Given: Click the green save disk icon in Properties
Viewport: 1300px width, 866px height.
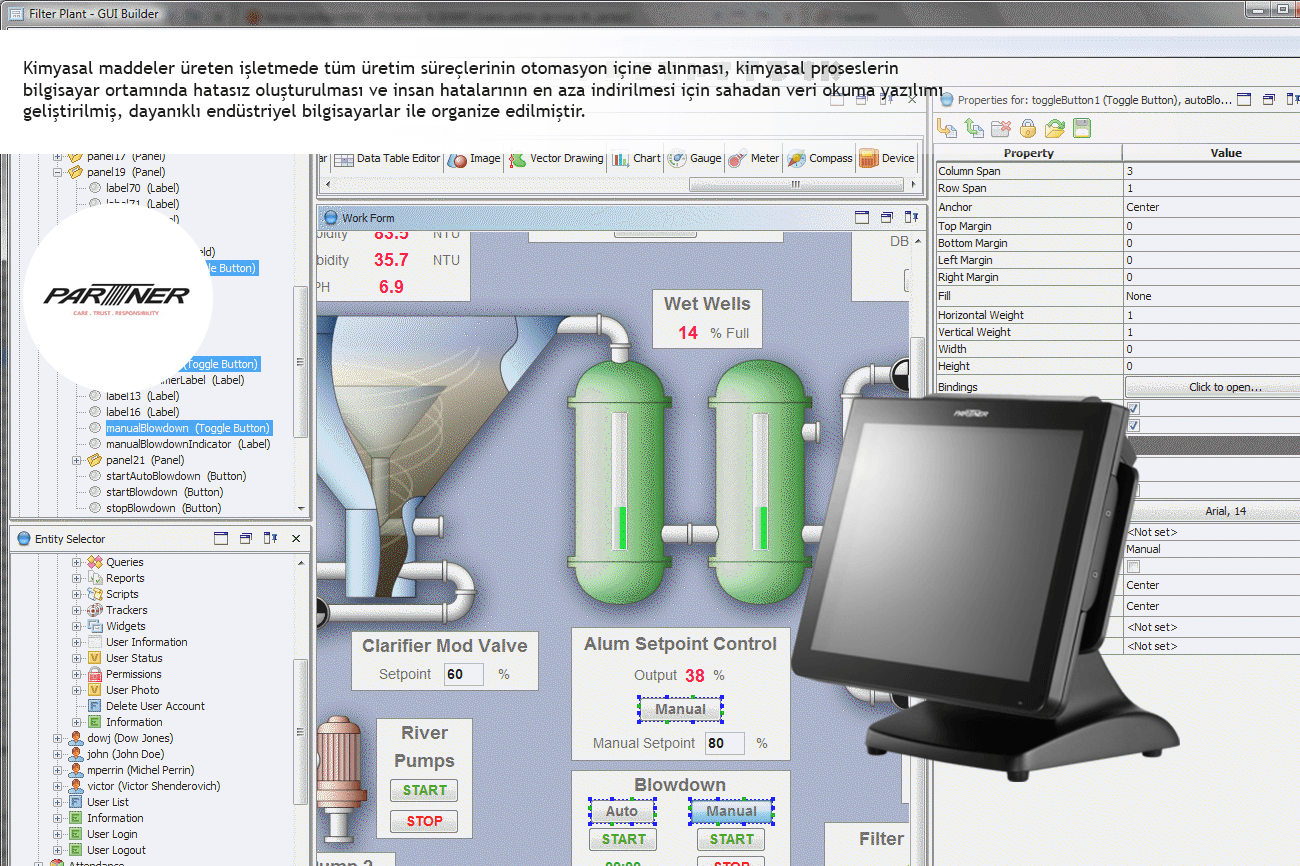Looking at the screenshot, I should [x=1081, y=128].
